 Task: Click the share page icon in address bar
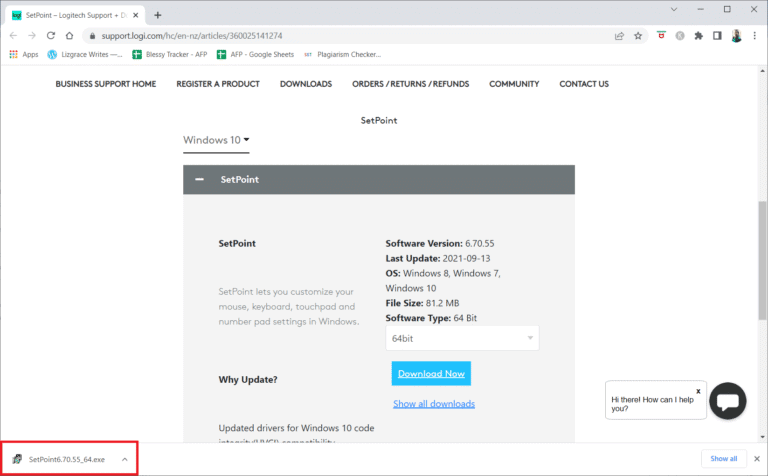619,35
